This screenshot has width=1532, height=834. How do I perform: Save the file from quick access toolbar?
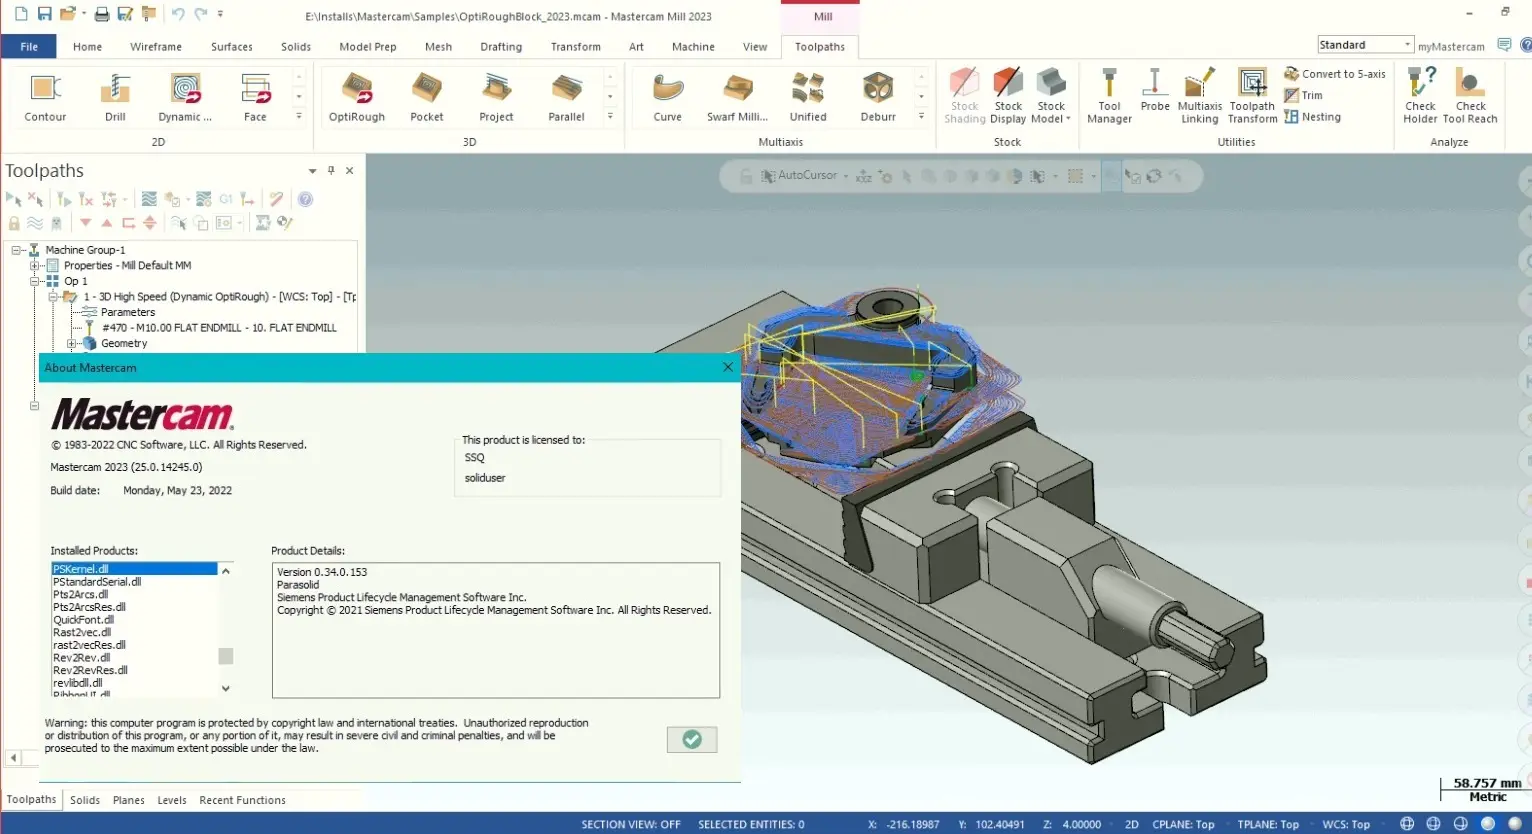point(44,14)
